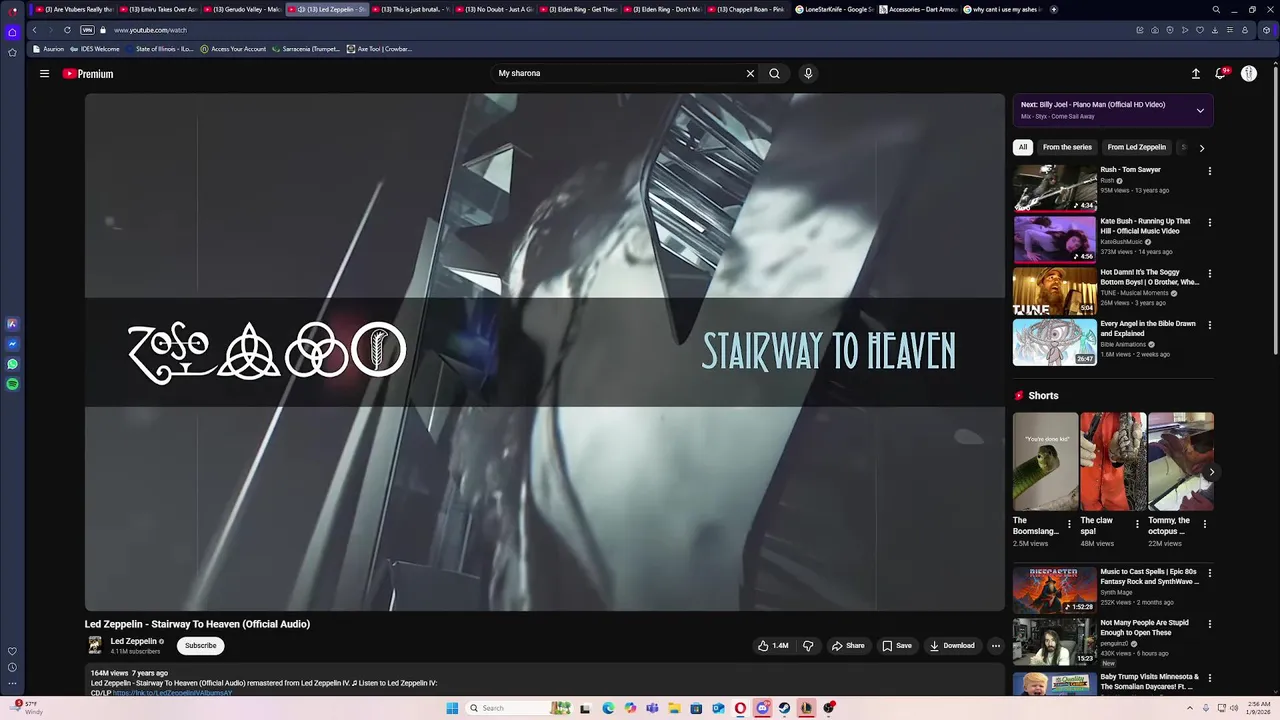Run search with the magnifier button

pos(774,73)
